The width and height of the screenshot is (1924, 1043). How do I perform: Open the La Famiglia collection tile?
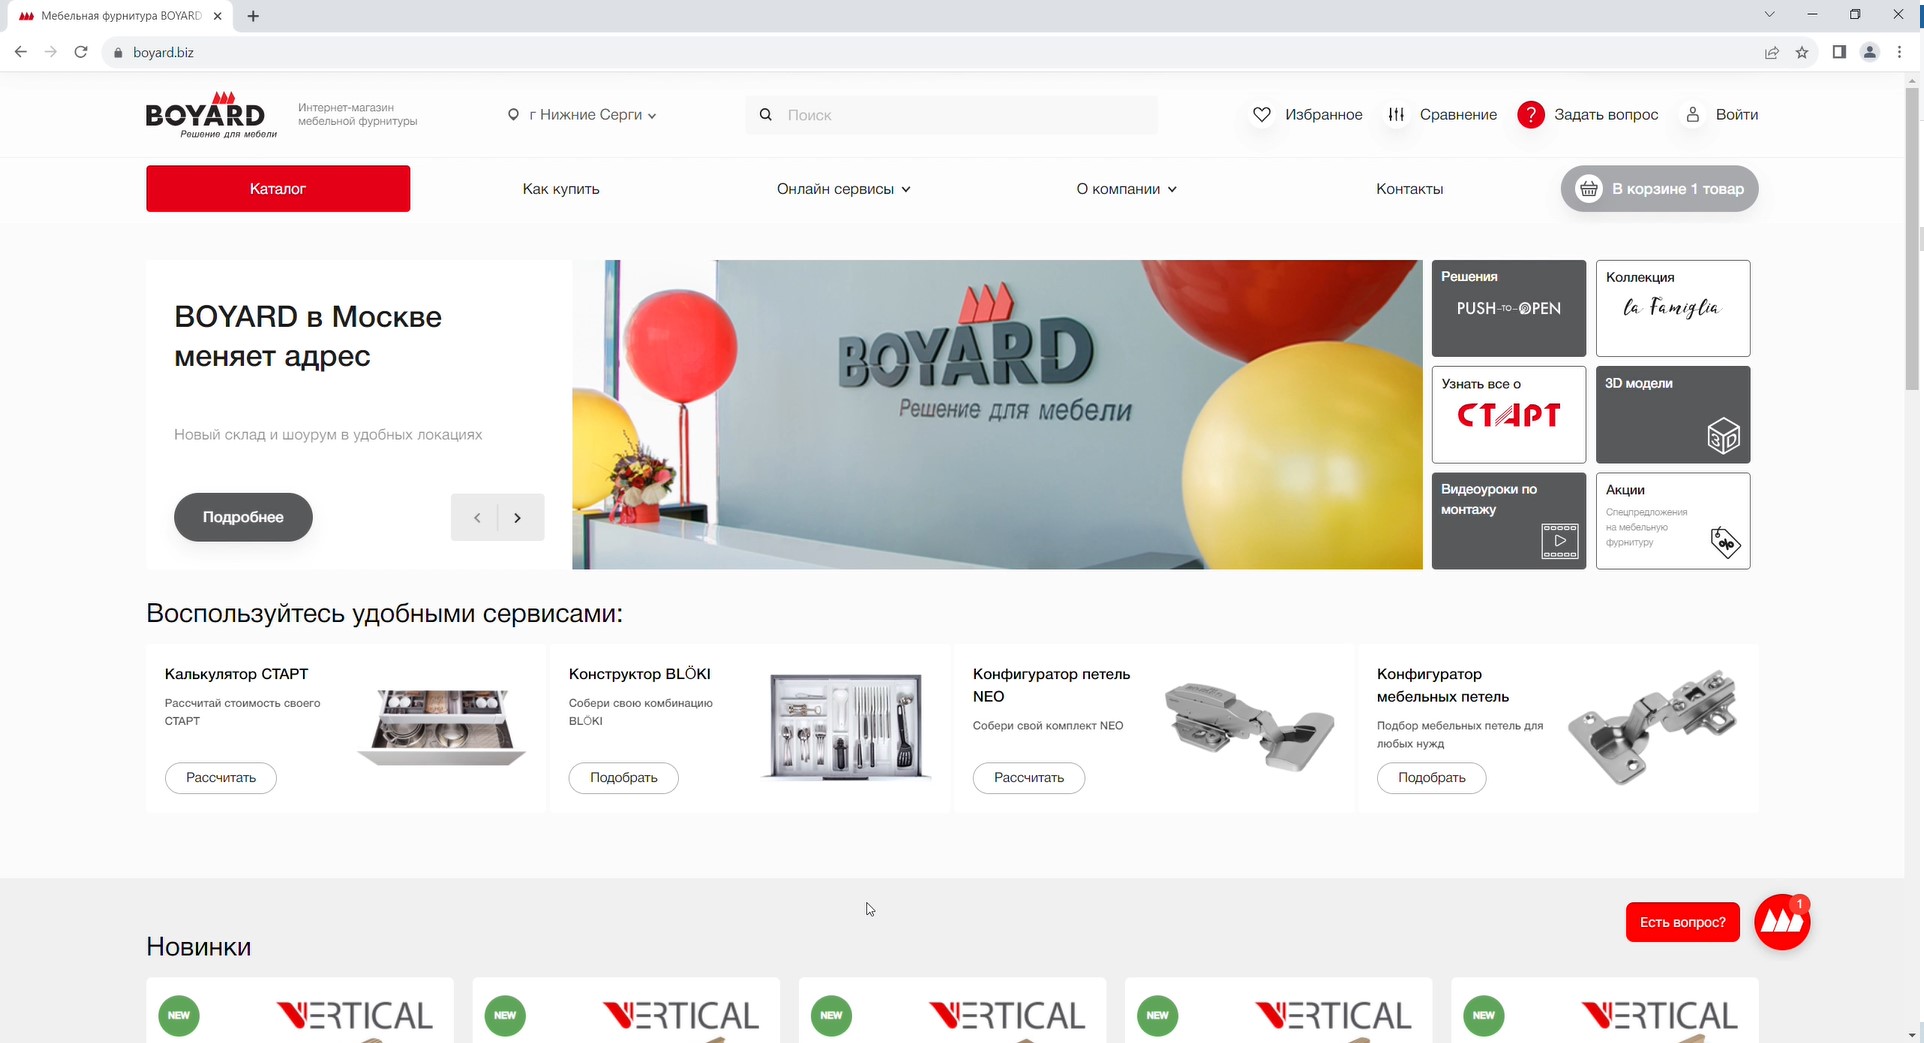click(1673, 308)
